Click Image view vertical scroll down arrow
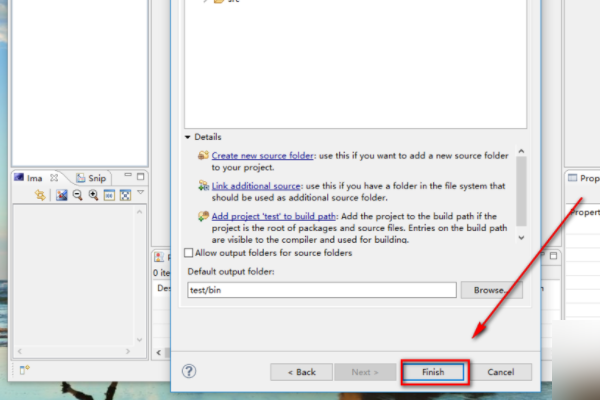Viewport: 600px width, 400px height. tap(139, 340)
